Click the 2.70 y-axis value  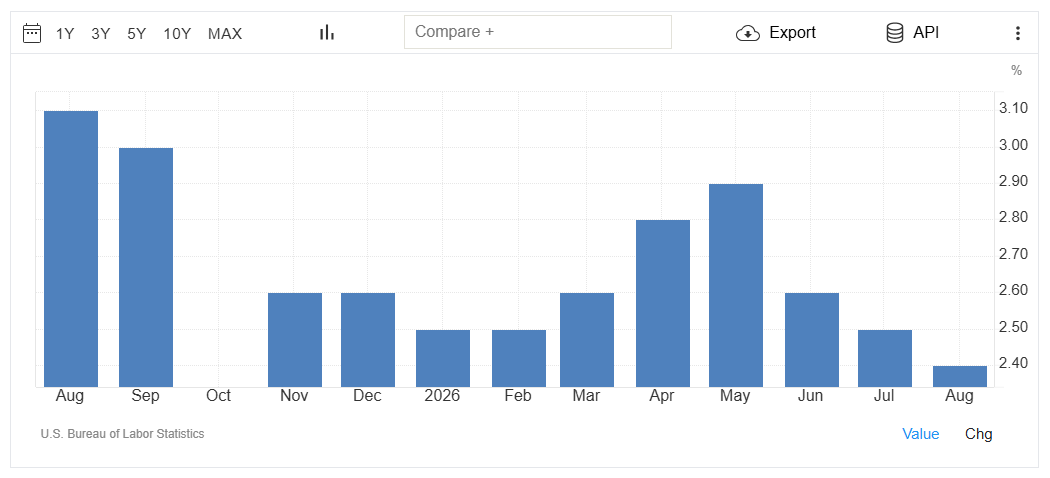tap(1014, 254)
